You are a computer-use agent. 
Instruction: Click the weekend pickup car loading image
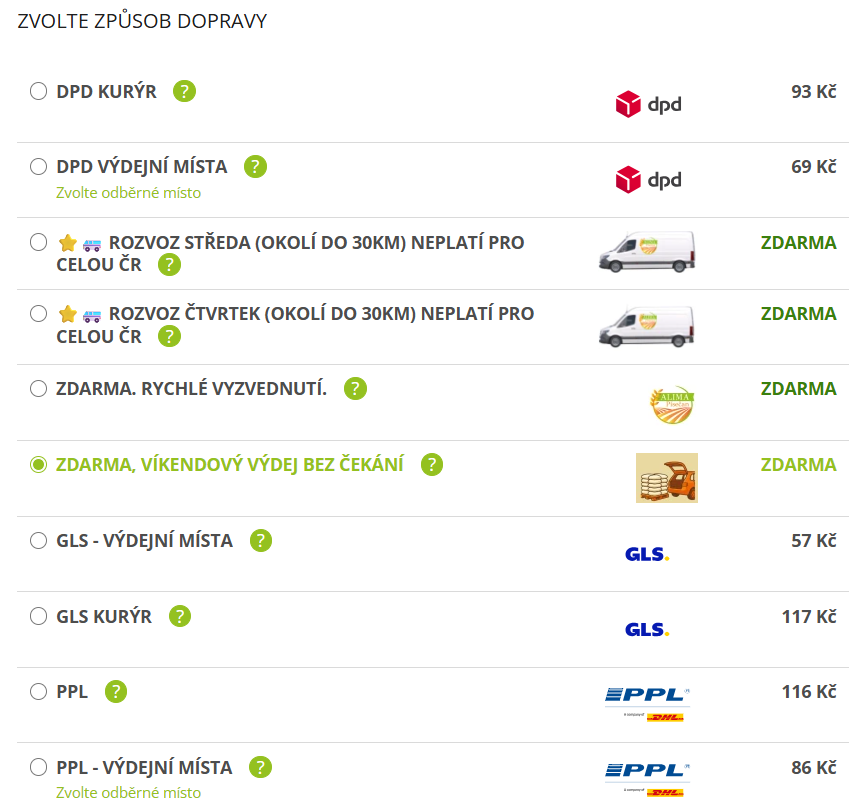click(x=667, y=478)
